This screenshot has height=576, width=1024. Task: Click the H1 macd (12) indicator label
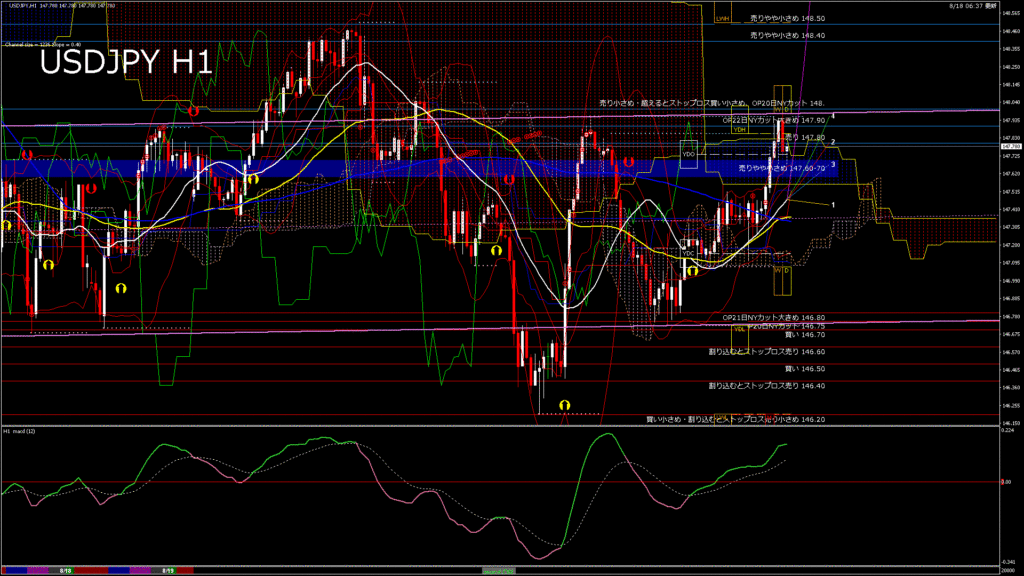19,431
